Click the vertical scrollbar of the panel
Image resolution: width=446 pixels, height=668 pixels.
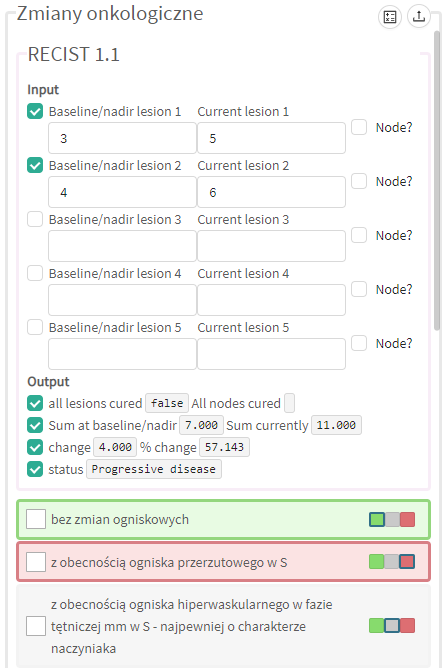(x=437, y=180)
